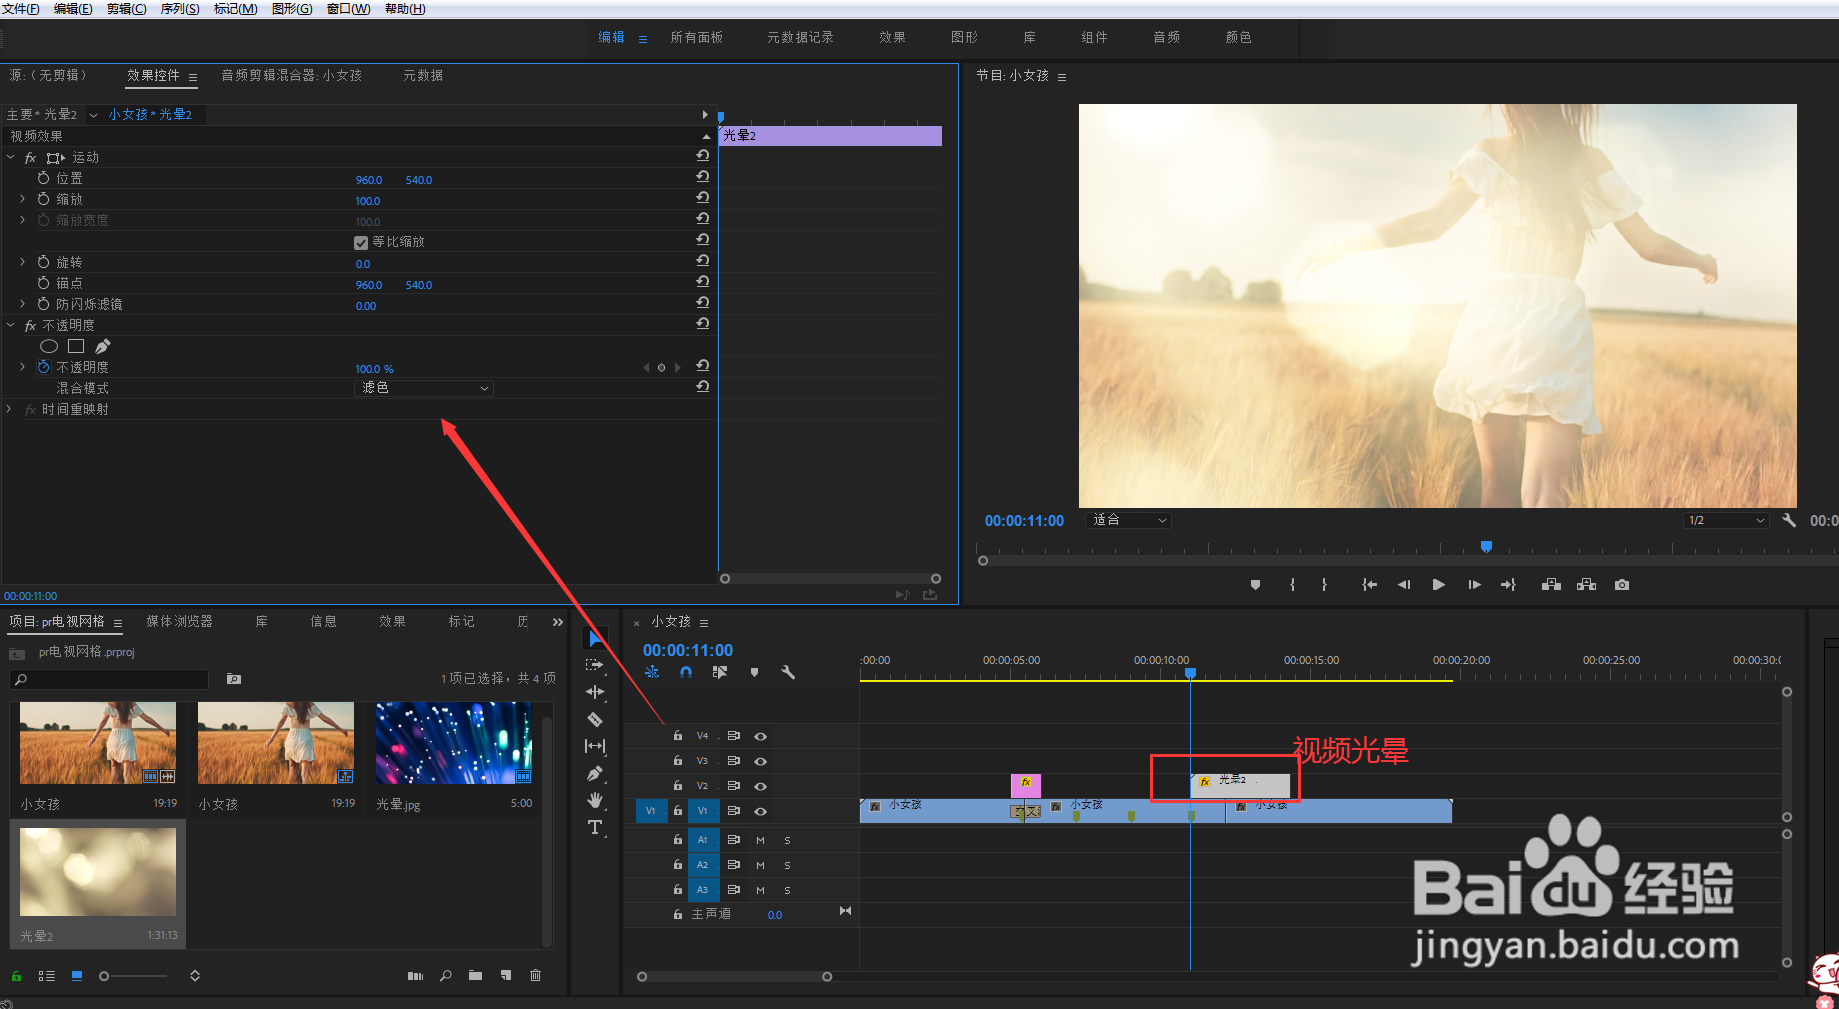Viewport: 1839px width, 1009px height.
Task: Hide the V4 track output with eye icon
Action: pyautogui.click(x=760, y=736)
